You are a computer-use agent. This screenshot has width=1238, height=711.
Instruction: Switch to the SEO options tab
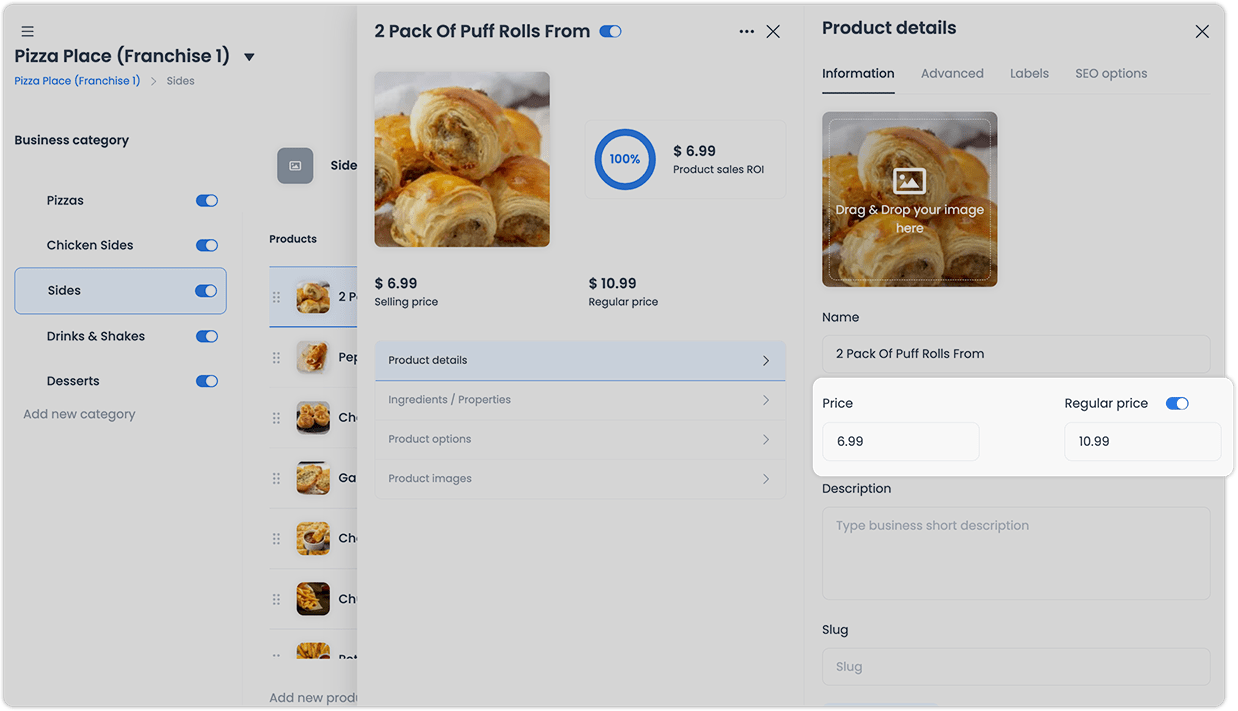pyautogui.click(x=1111, y=74)
